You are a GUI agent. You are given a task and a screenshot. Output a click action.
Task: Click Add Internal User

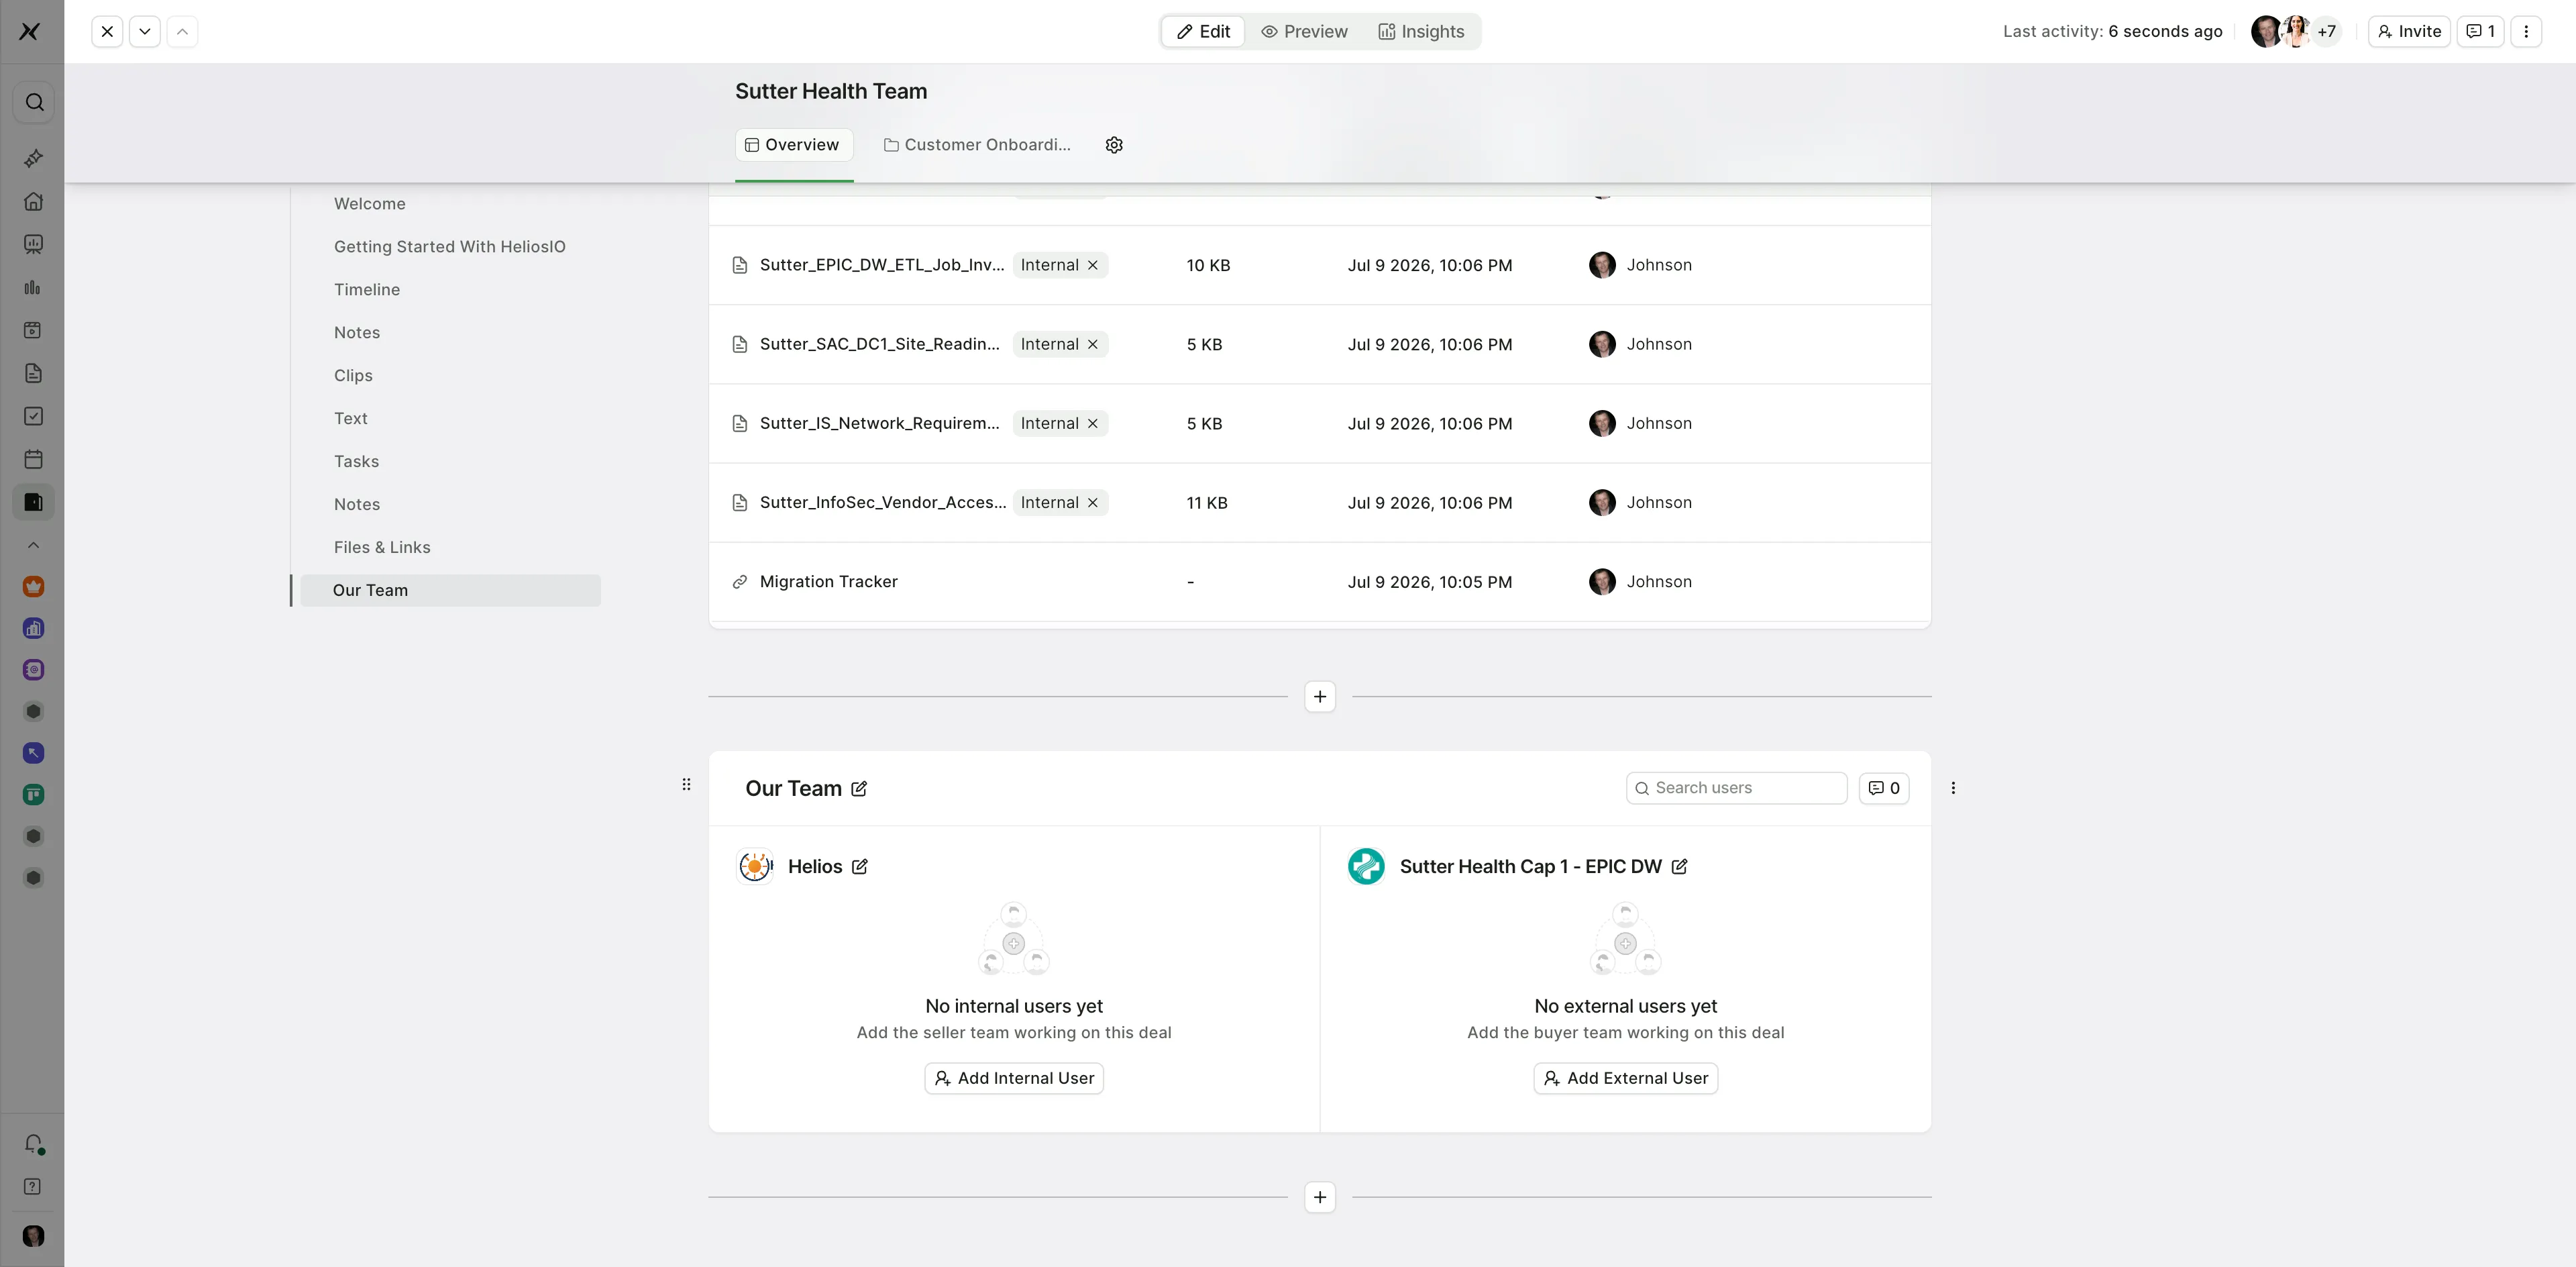pos(1014,1078)
